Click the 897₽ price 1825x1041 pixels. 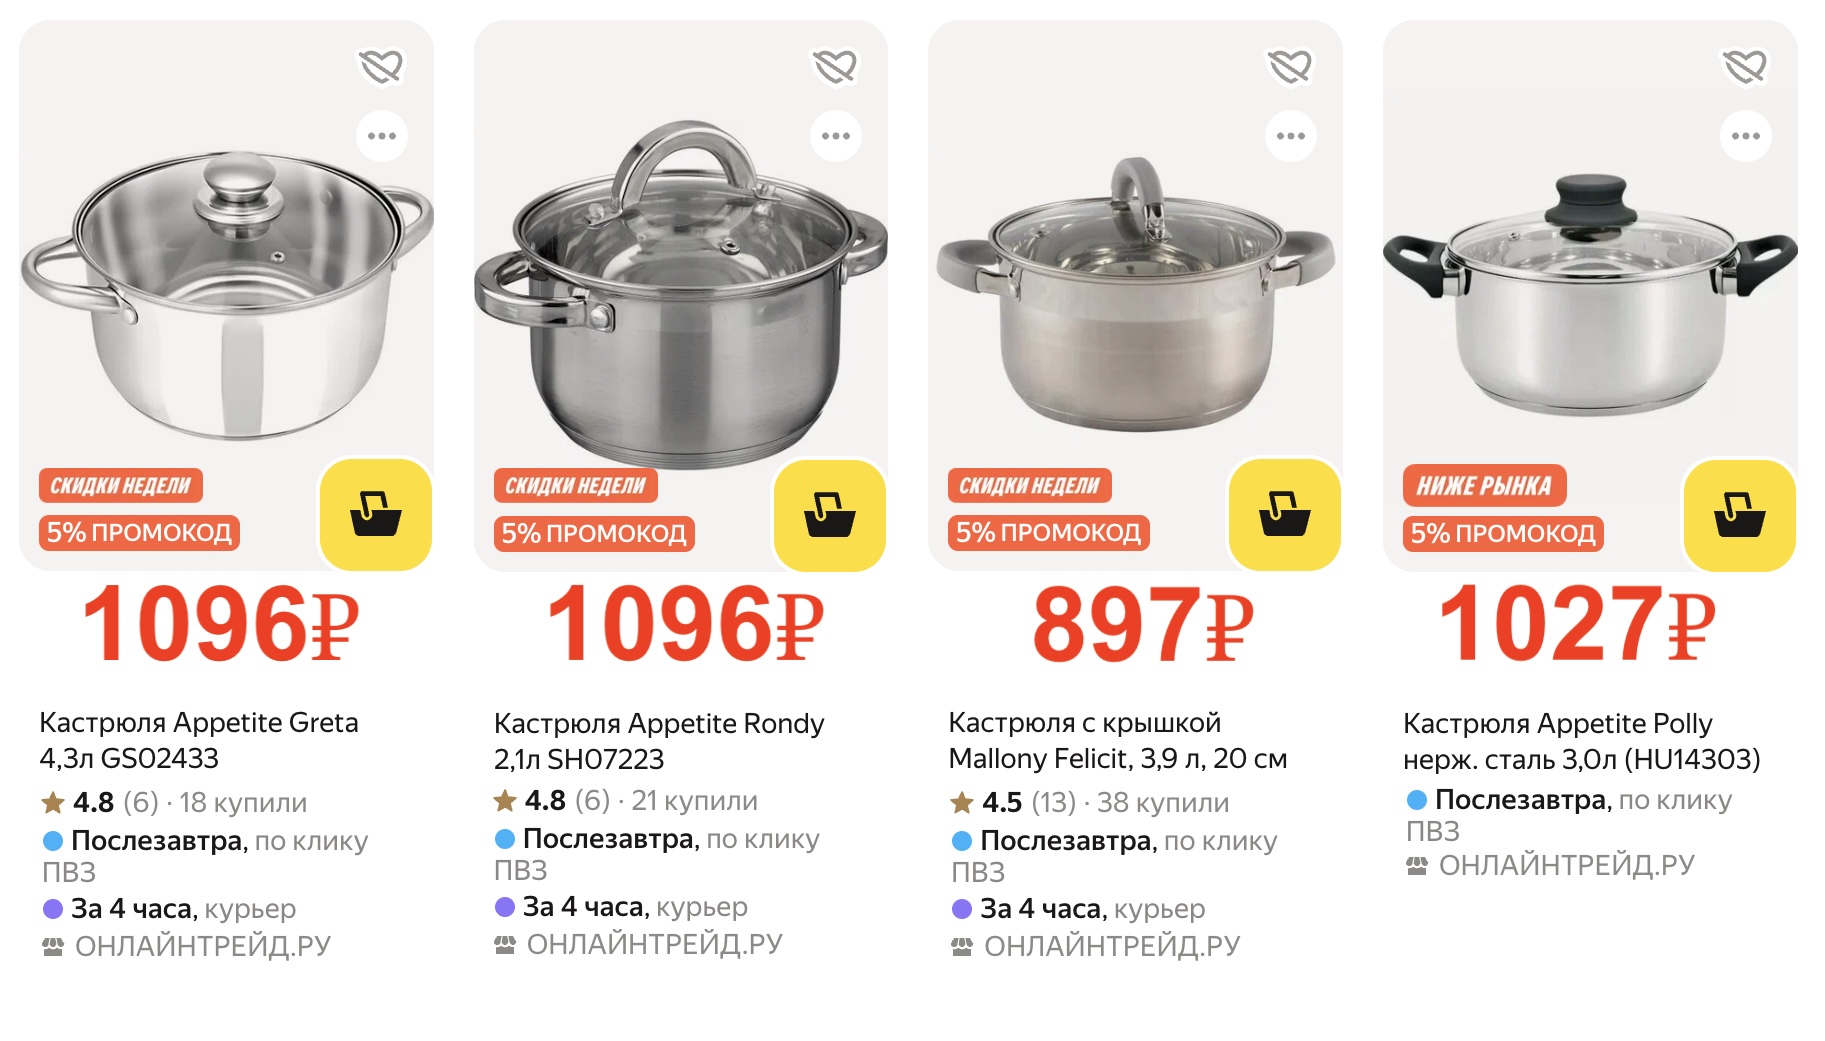[x=1141, y=626]
